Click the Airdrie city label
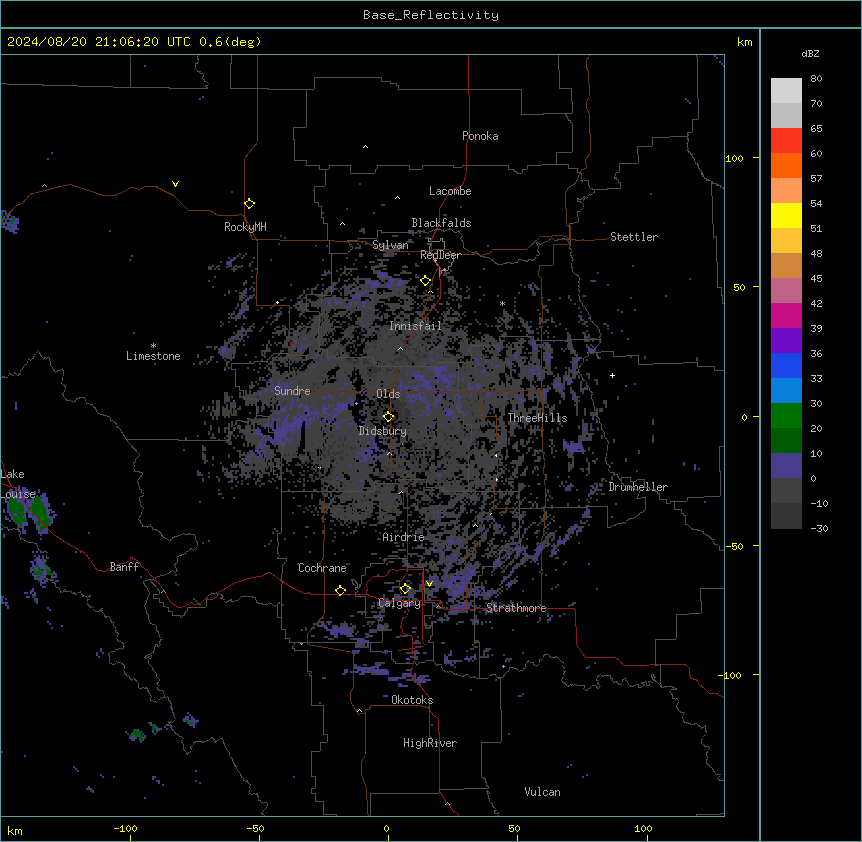The image size is (862, 842). coord(403,537)
